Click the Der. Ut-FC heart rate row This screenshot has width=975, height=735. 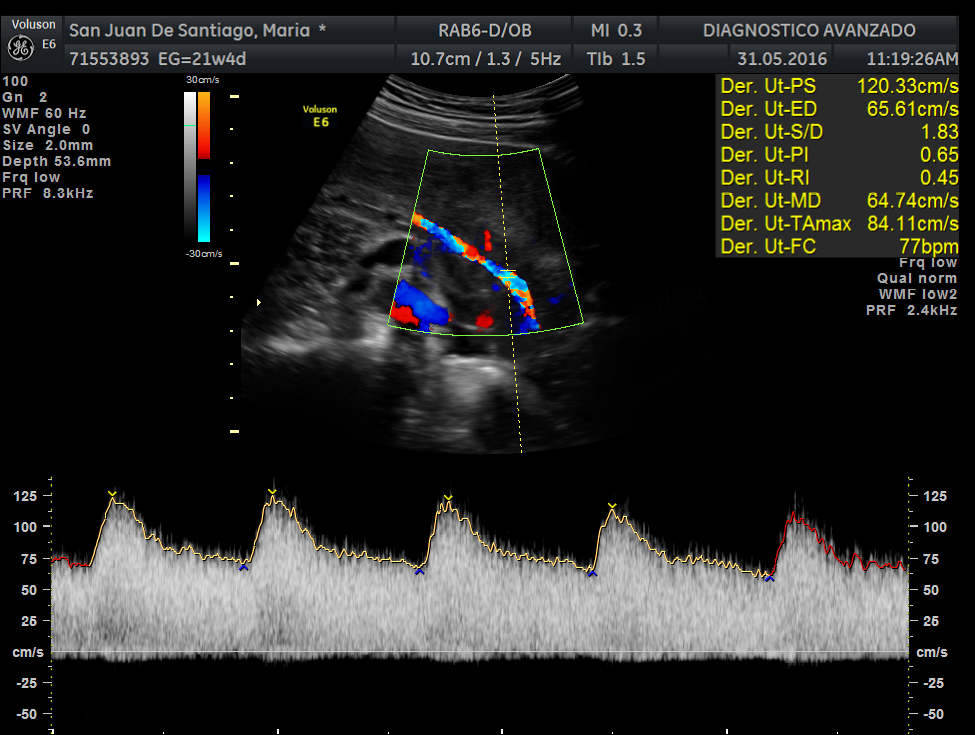coord(838,246)
